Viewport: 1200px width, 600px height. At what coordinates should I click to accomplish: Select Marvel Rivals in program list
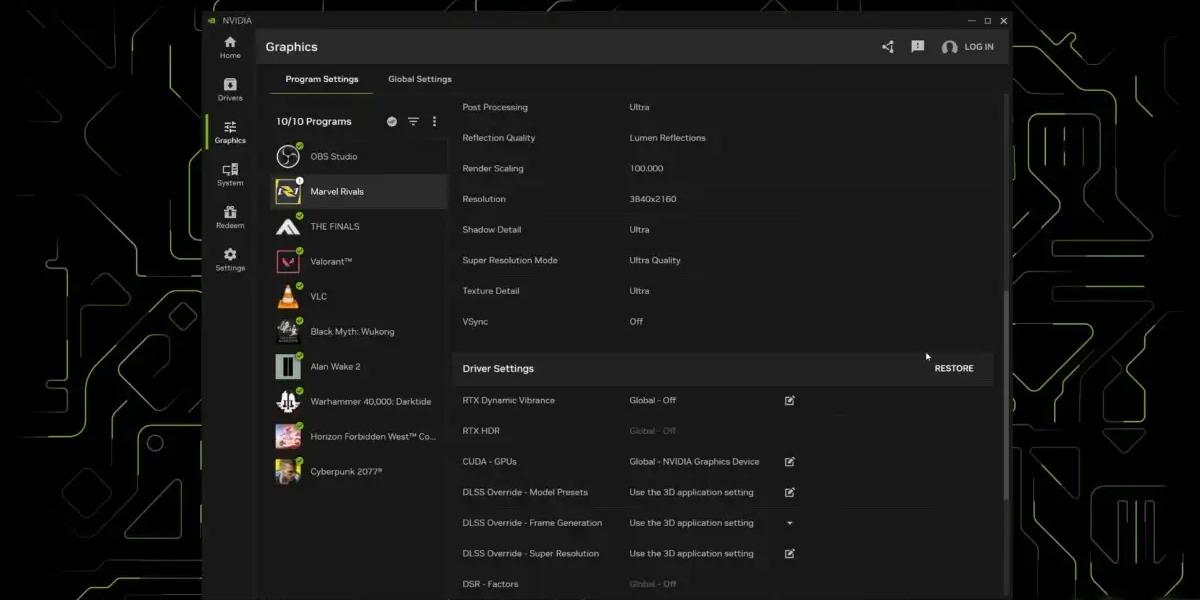[359, 192]
